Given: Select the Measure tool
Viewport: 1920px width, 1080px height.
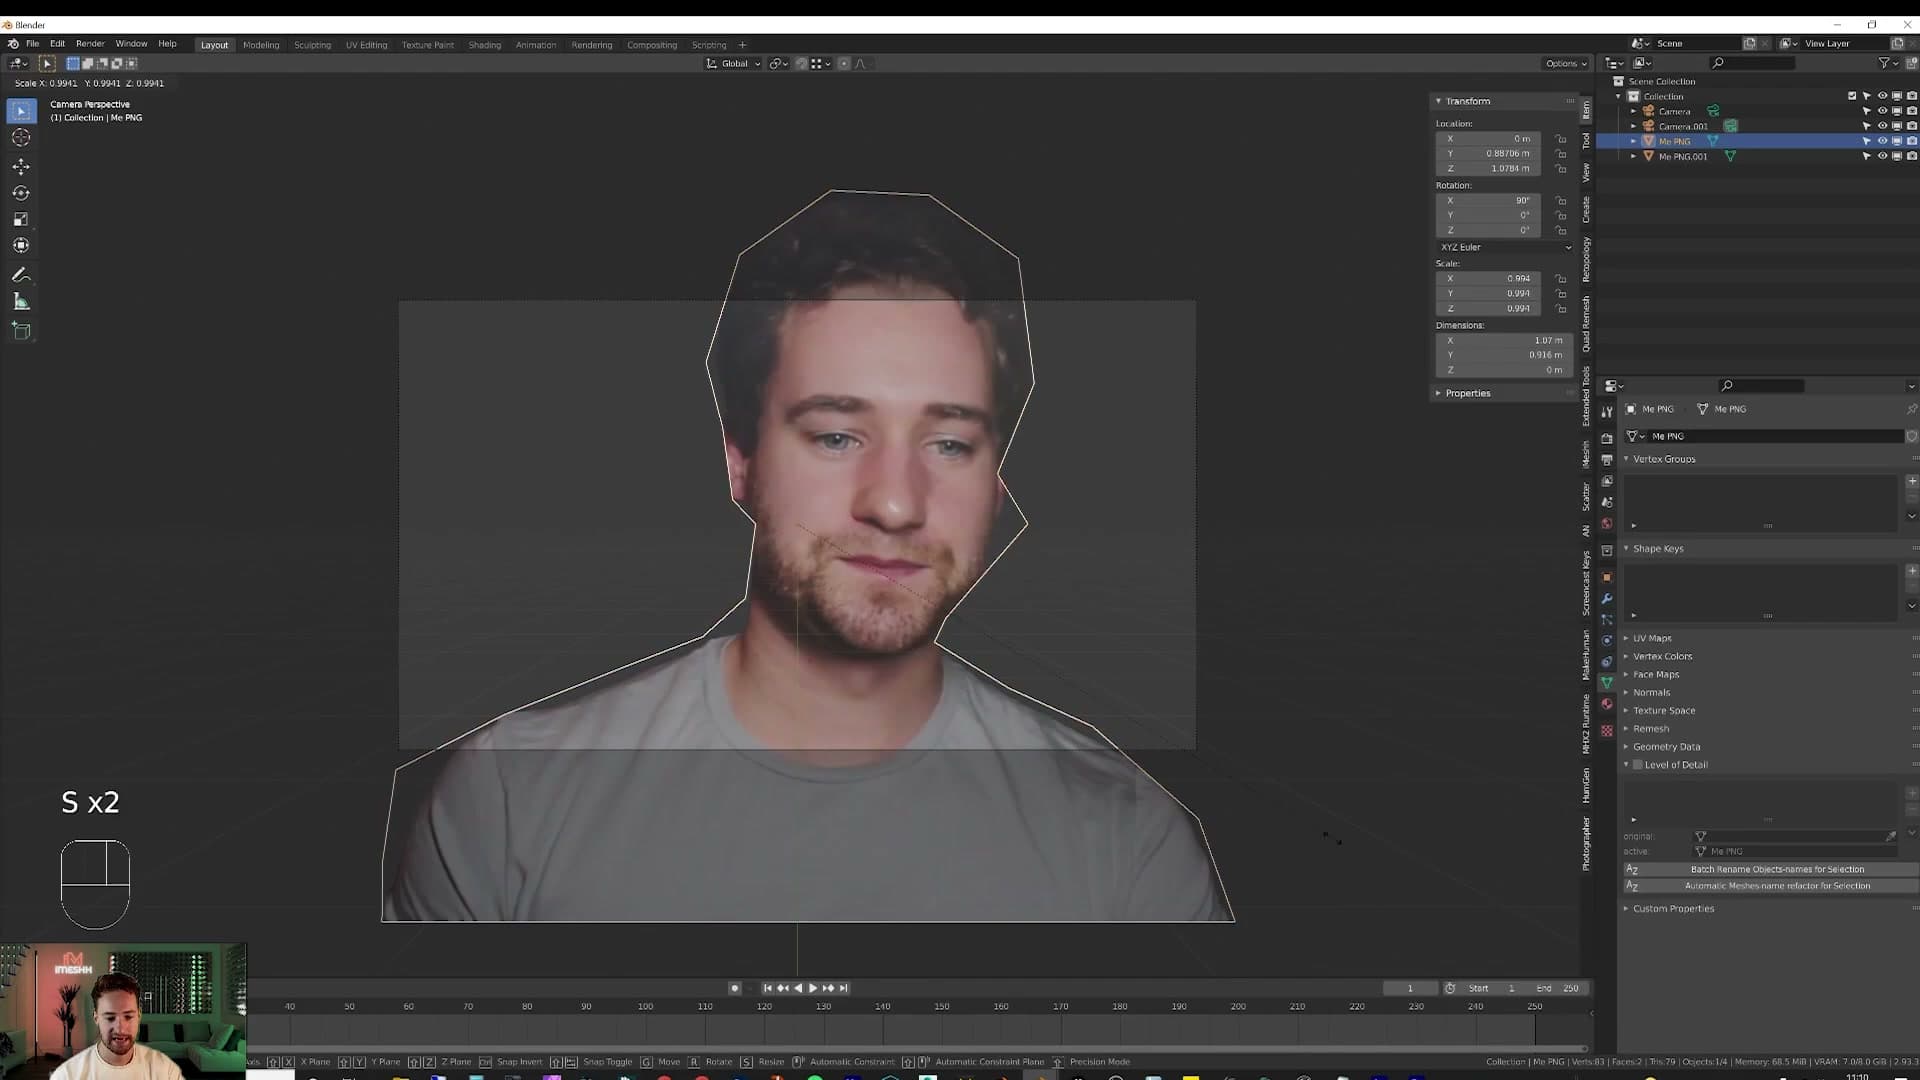Looking at the screenshot, I should (21, 301).
